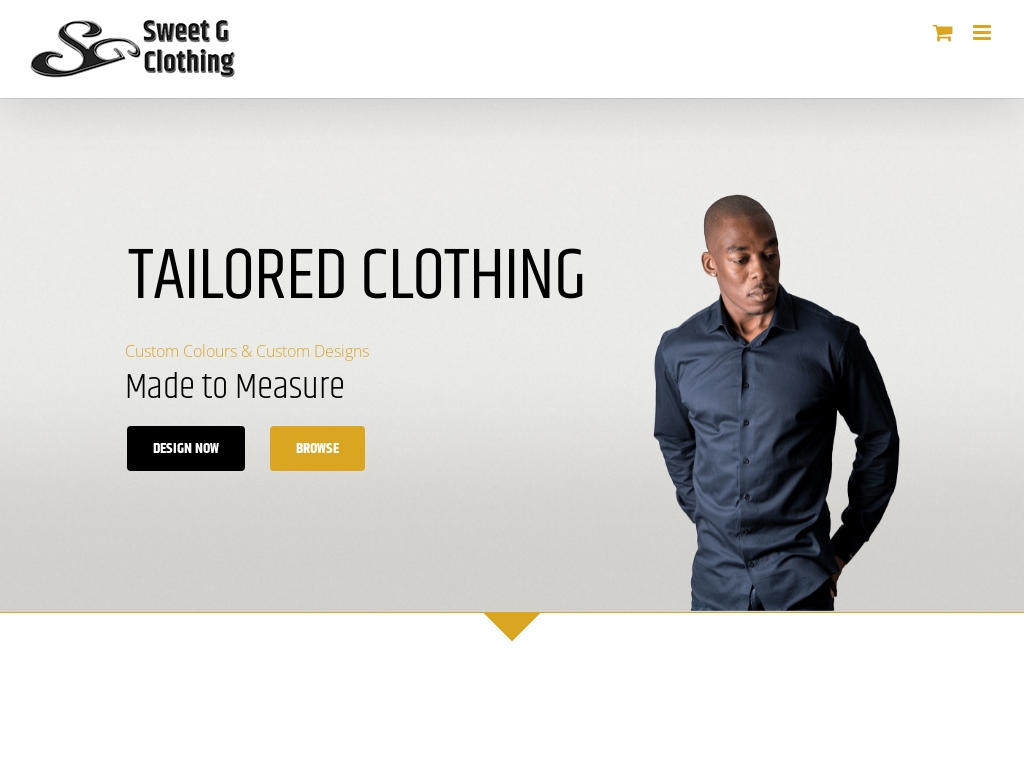Click the word 'Measure' in the subtitle

point(289,386)
